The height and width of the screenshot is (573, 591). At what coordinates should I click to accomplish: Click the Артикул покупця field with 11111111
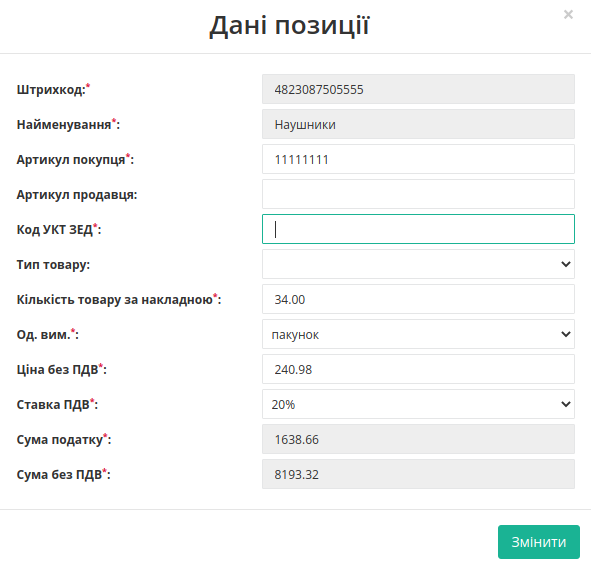coord(418,159)
